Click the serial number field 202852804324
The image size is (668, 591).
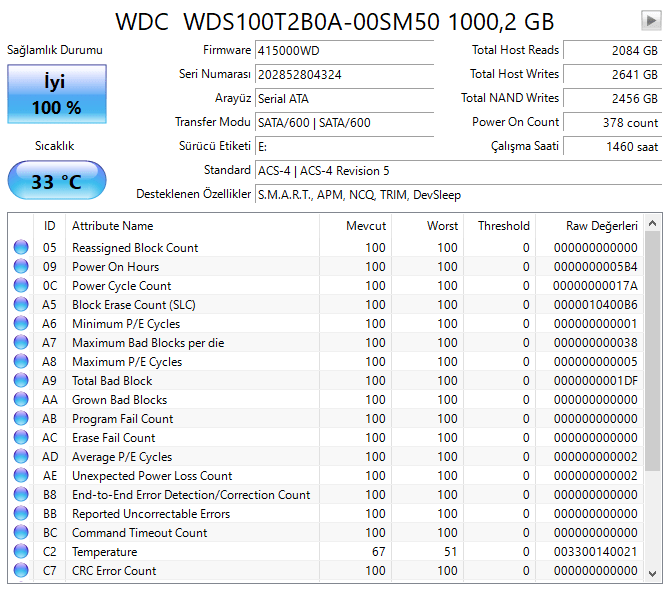click(x=344, y=75)
